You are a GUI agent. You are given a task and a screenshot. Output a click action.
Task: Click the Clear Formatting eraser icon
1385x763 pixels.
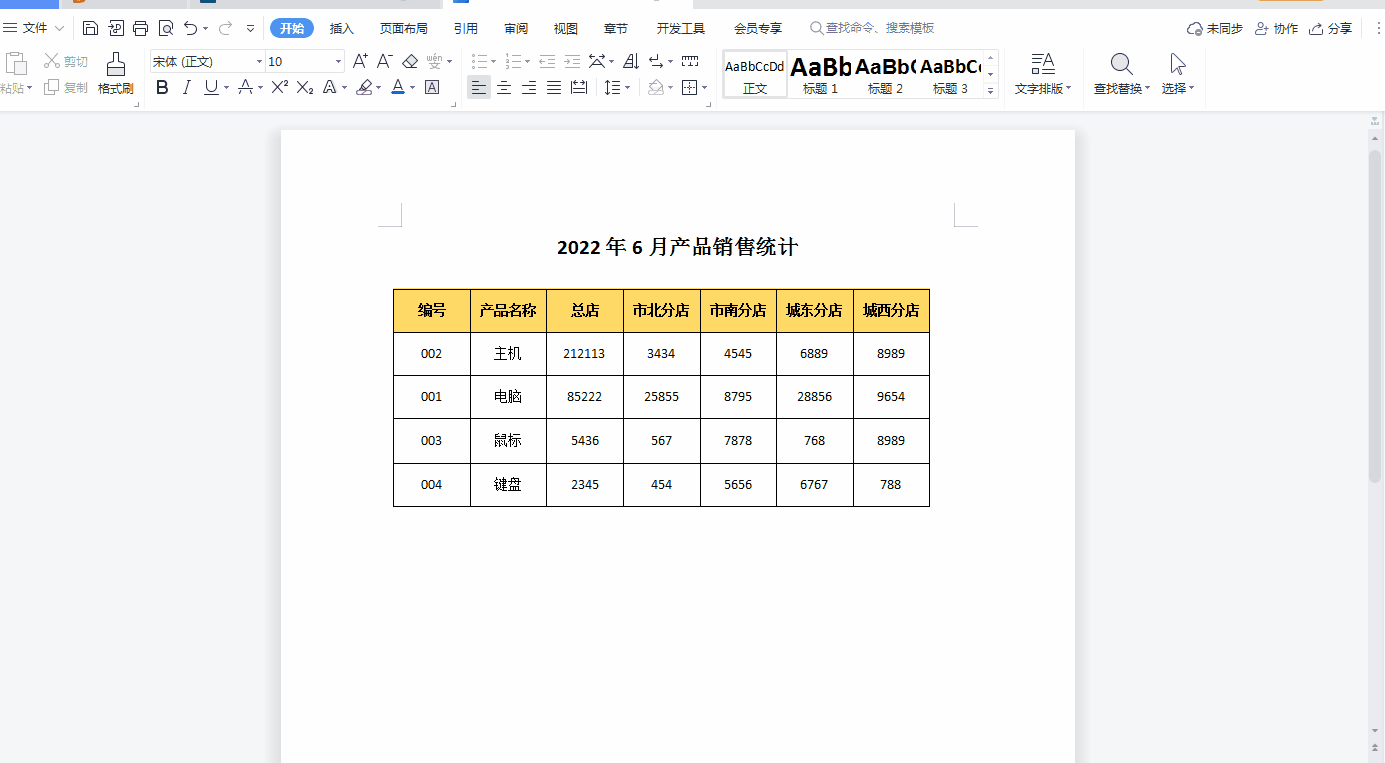coord(409,62)
